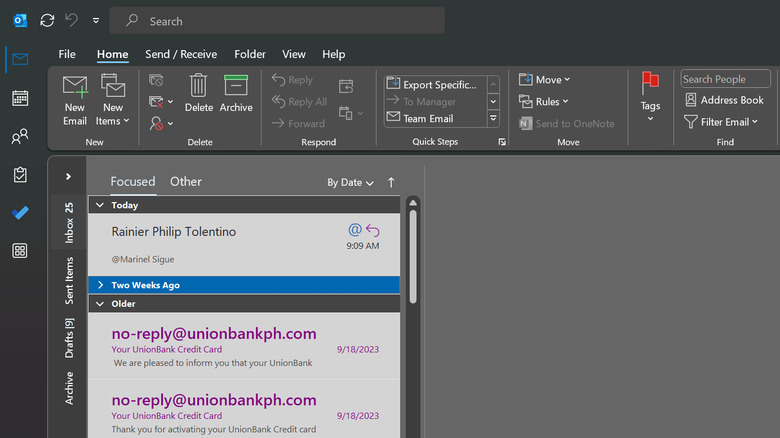Click the Reply with Meeting icon
The width and height of the screenshot is (780, 438).
[346, 86]
